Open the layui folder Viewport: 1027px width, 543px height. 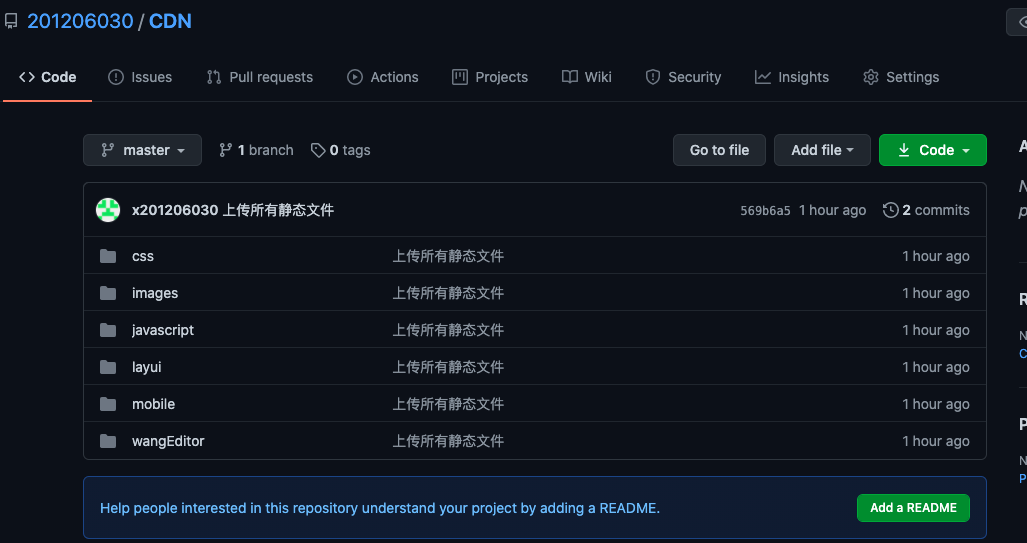147,367
